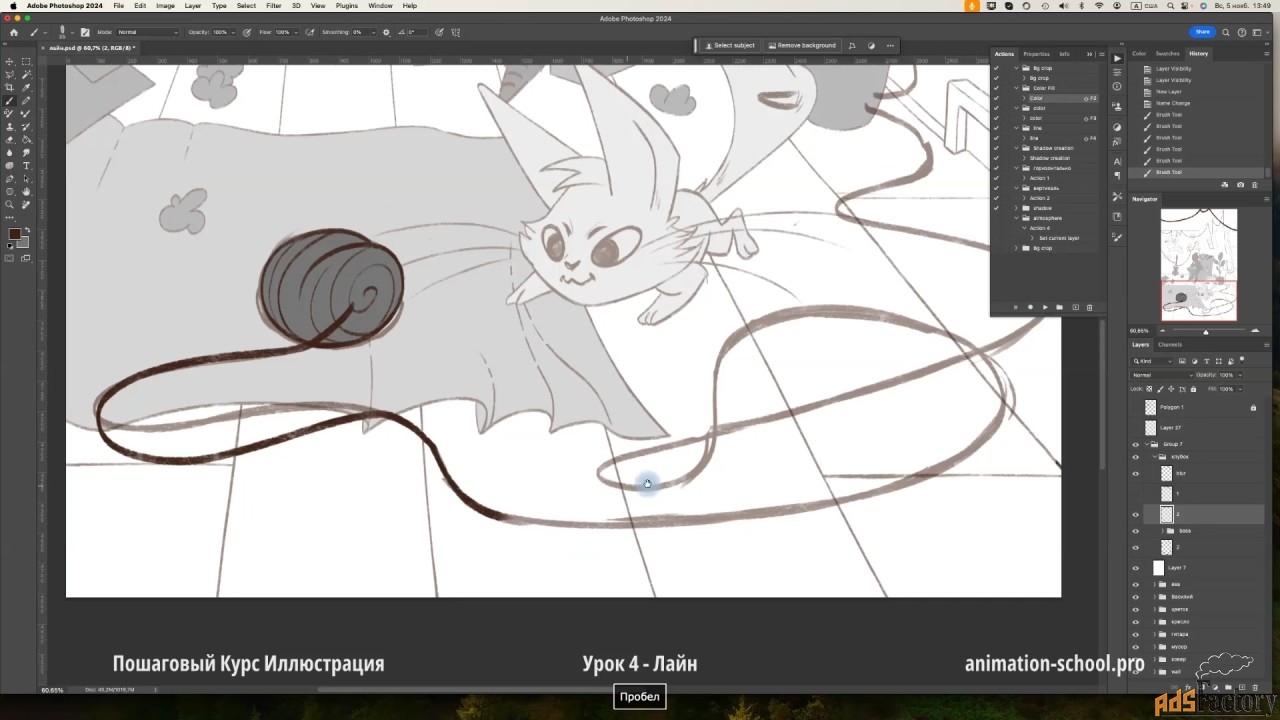Open brush settings gear for smoothing
1280x720 pixels.
click(x=386, y=32)
